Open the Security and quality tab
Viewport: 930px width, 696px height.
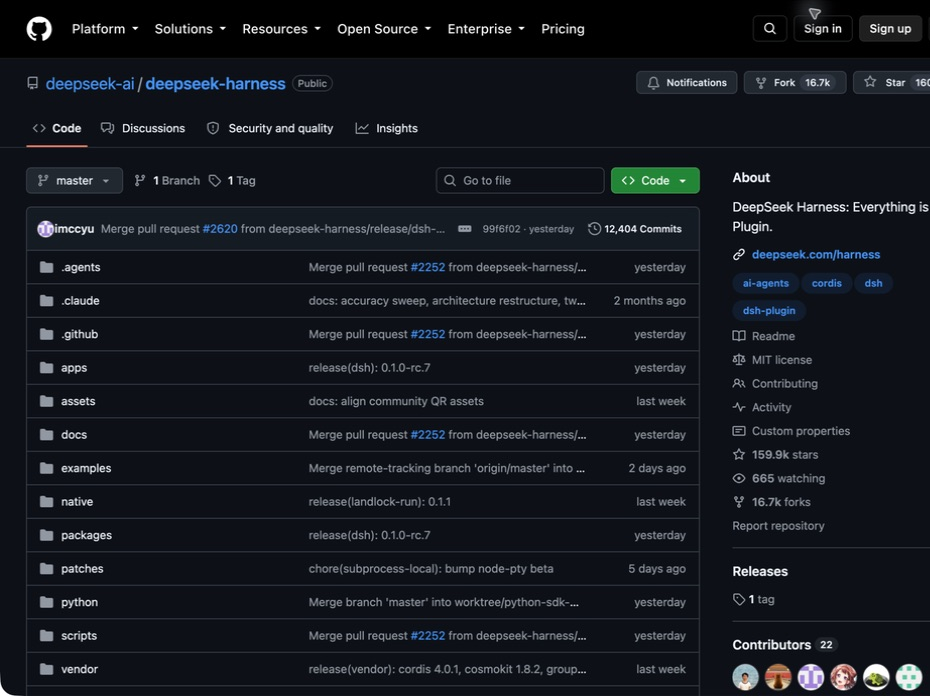[270, 128]
